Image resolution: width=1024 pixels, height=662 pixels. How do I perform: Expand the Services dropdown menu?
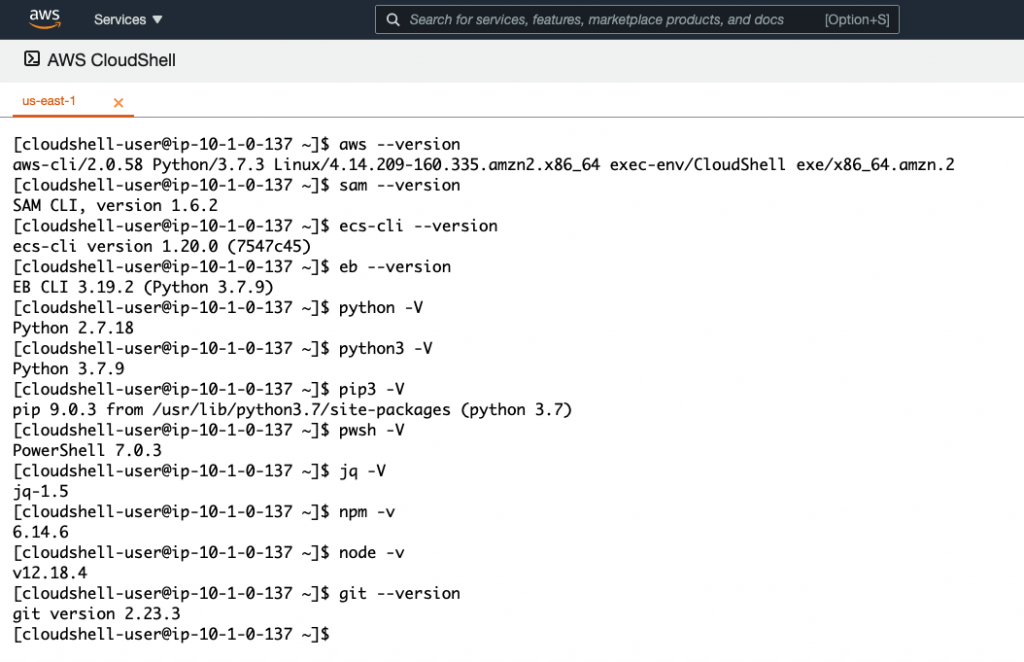[128, 20]
